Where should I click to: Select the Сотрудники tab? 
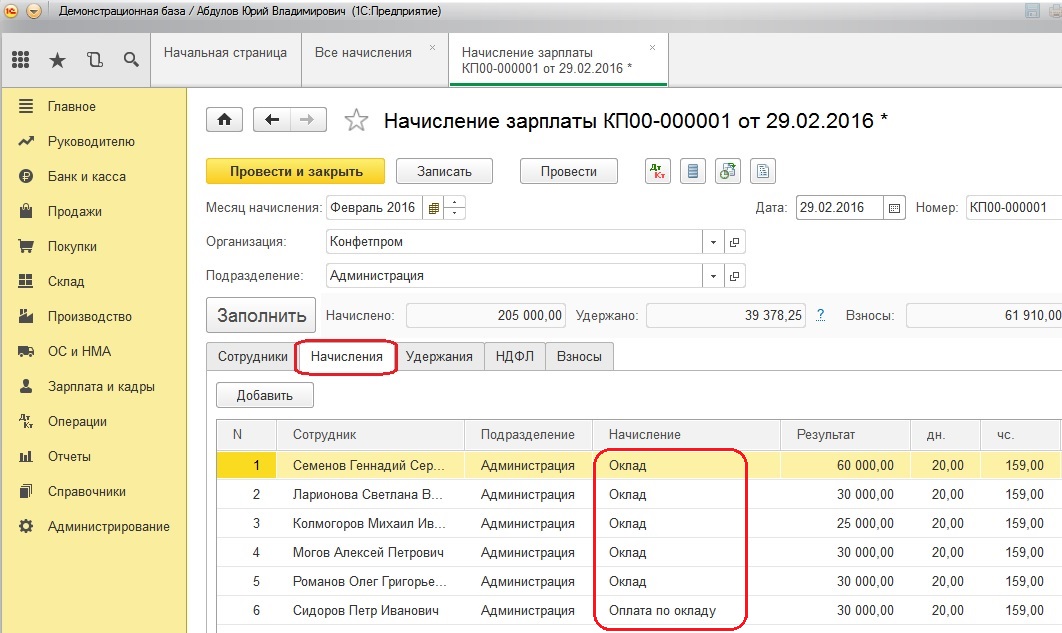coord(253,357)
